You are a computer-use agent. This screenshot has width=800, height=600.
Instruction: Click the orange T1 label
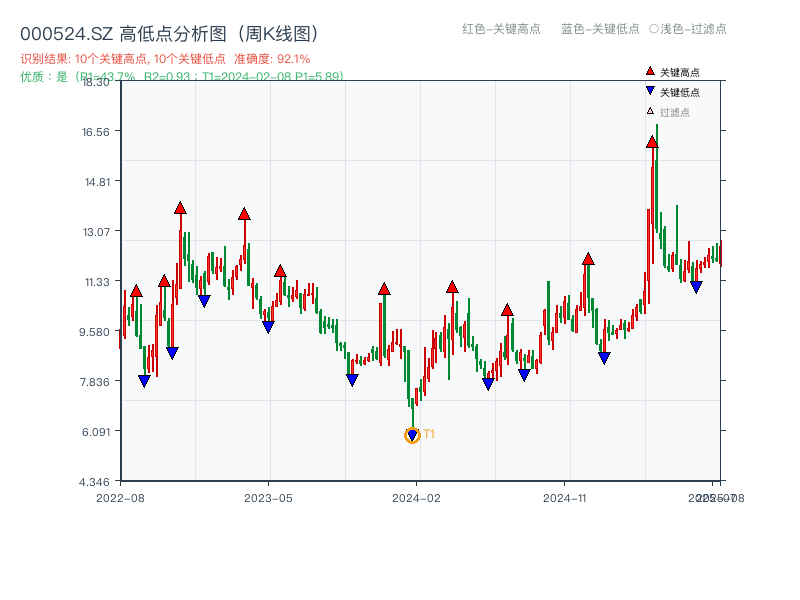point(429,434)
